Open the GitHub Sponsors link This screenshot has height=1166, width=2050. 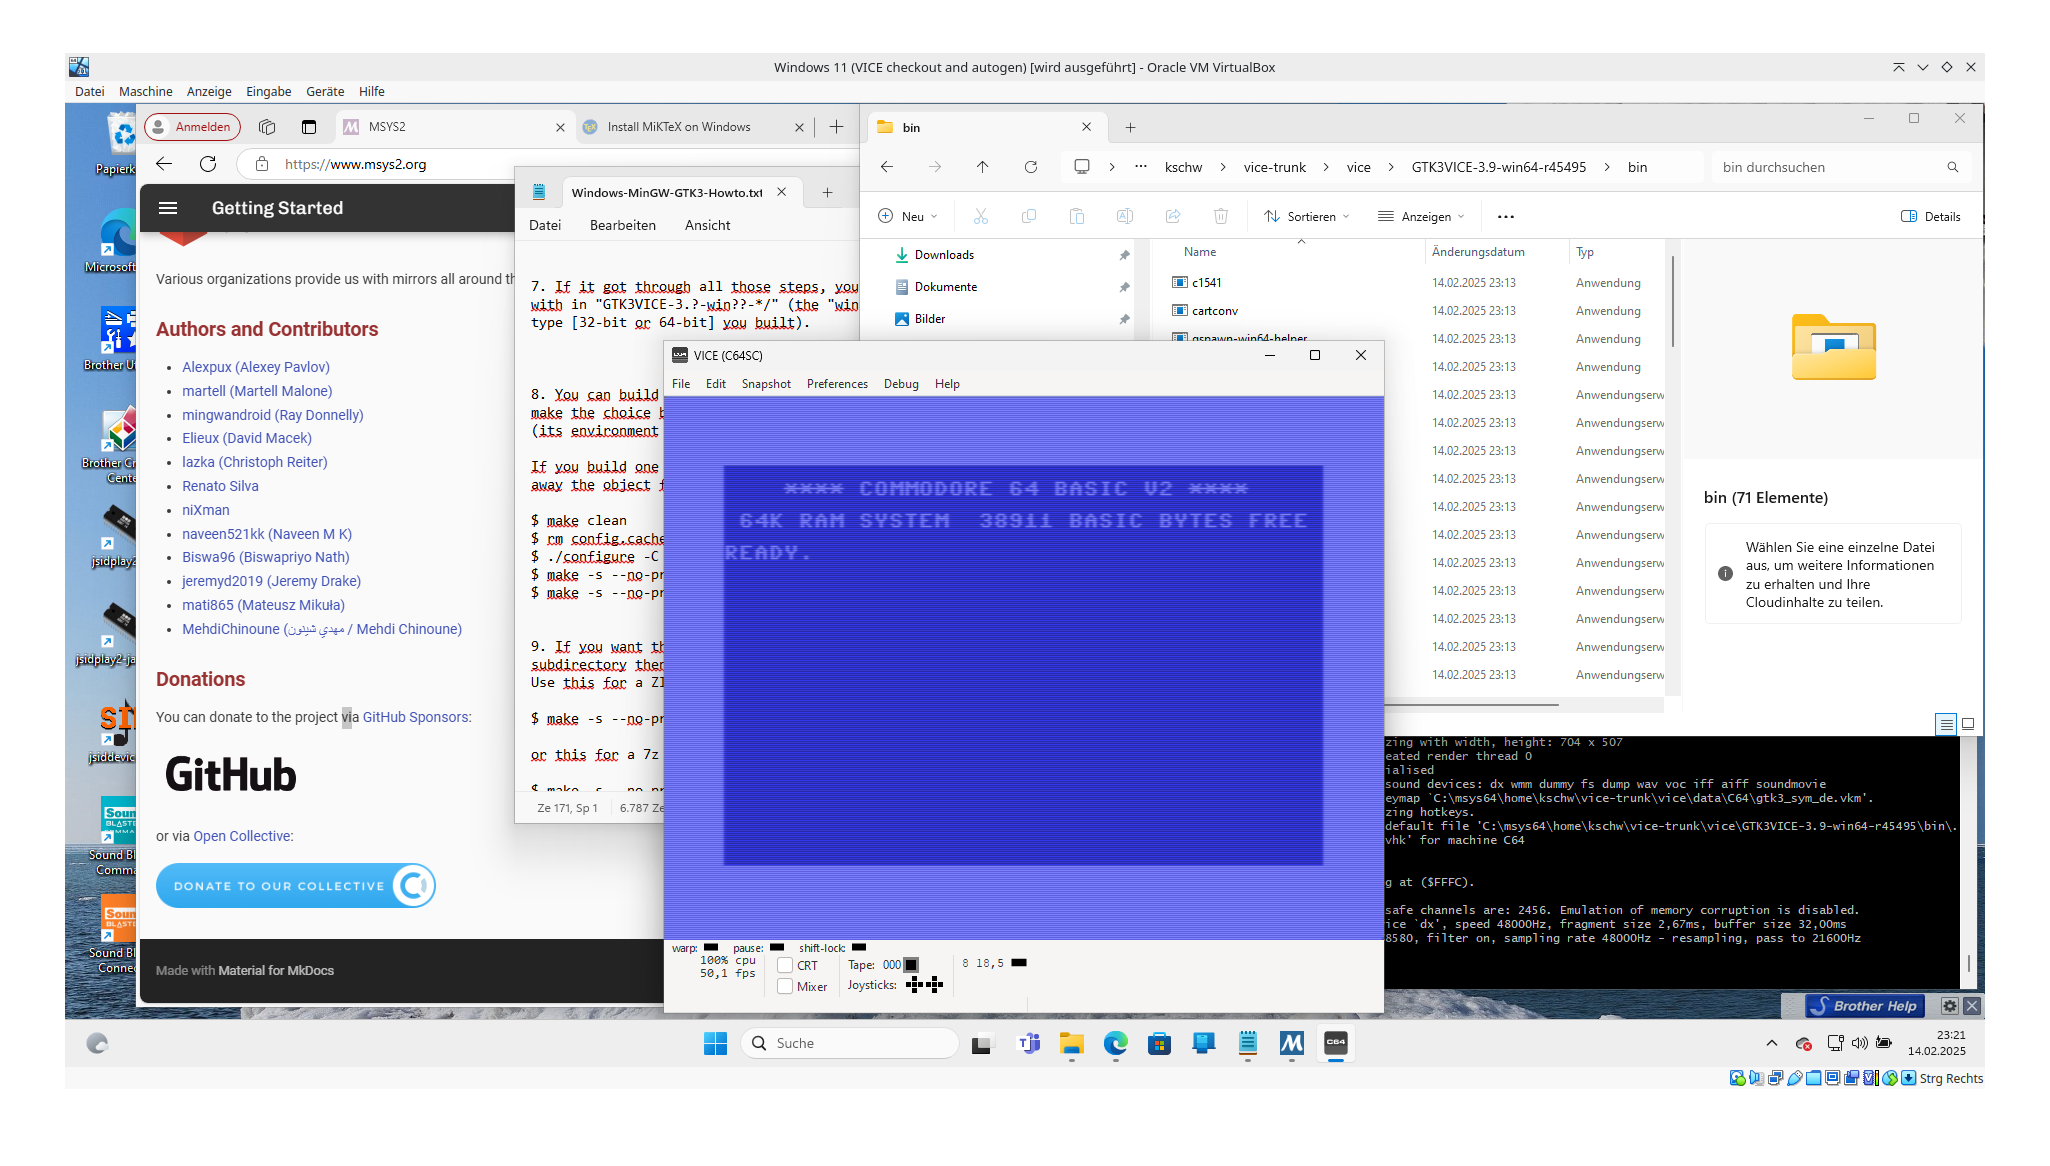[415, 717]
